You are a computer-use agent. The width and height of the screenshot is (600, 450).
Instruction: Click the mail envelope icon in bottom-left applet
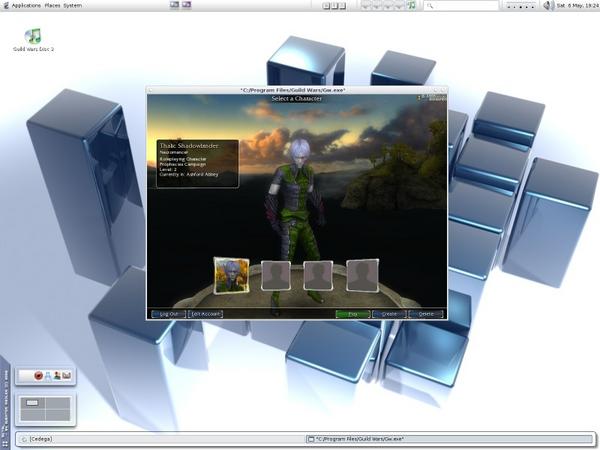pyautogui.click(x=67, y=376)
